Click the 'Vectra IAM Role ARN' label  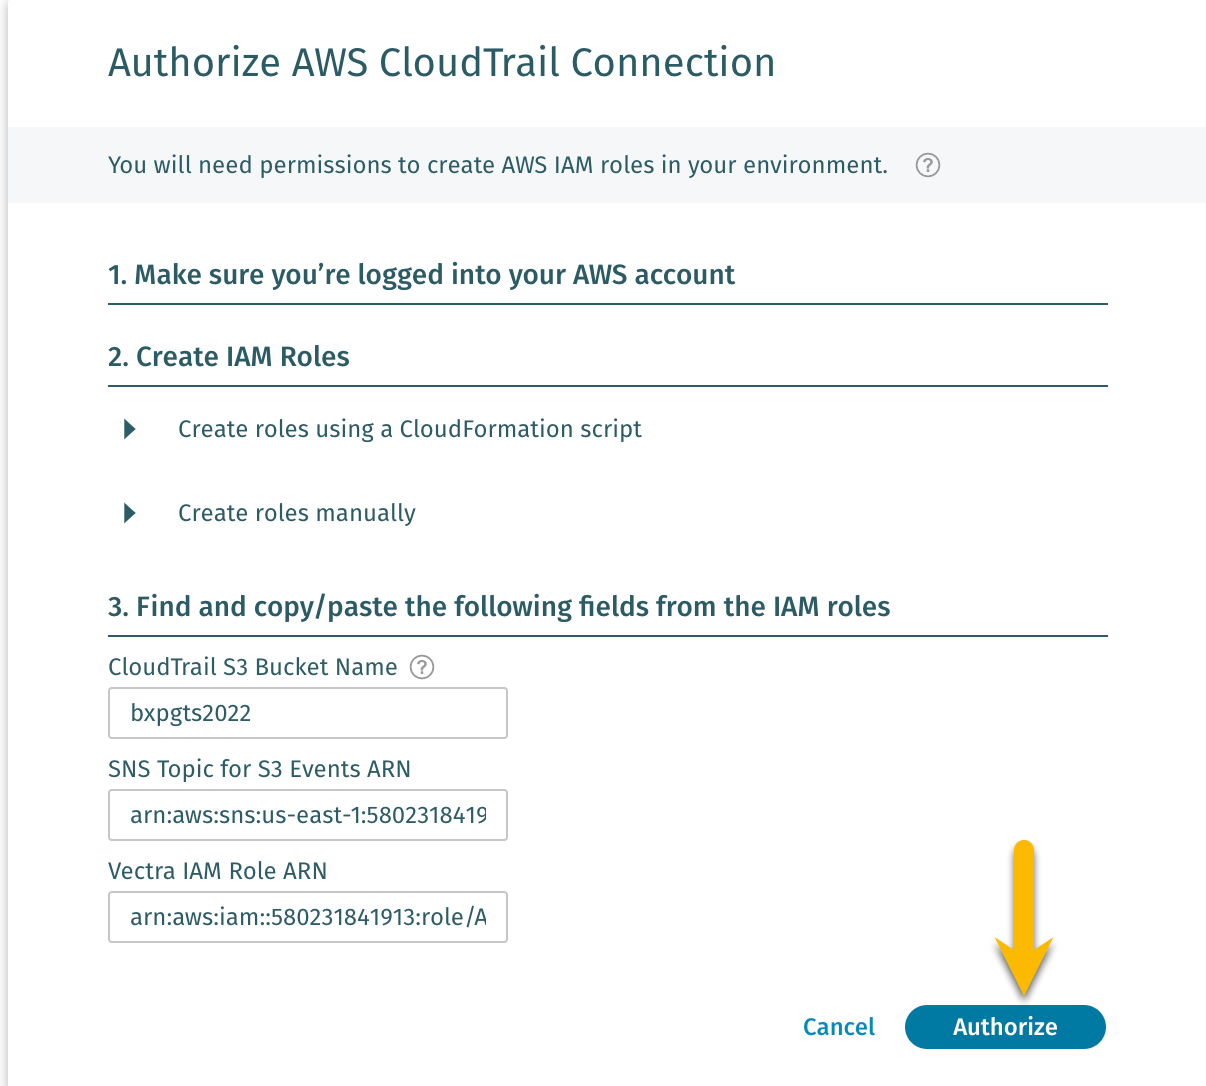pos(217,871)
